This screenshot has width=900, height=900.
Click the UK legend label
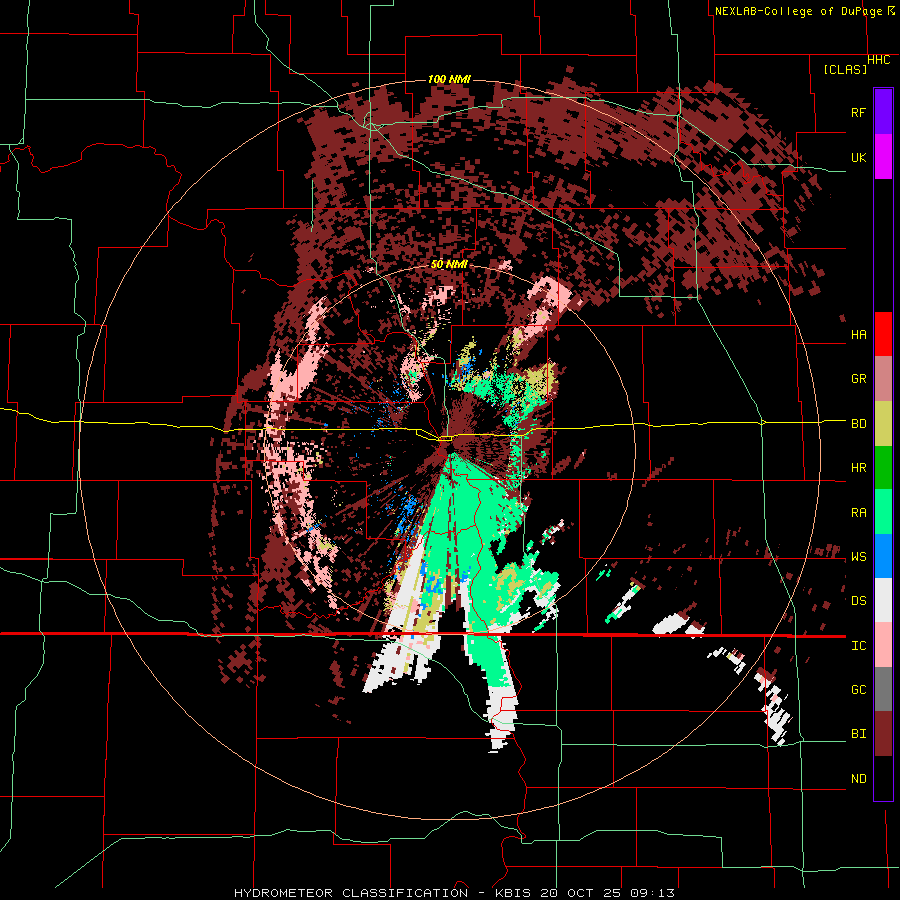[x=859, y=157]
